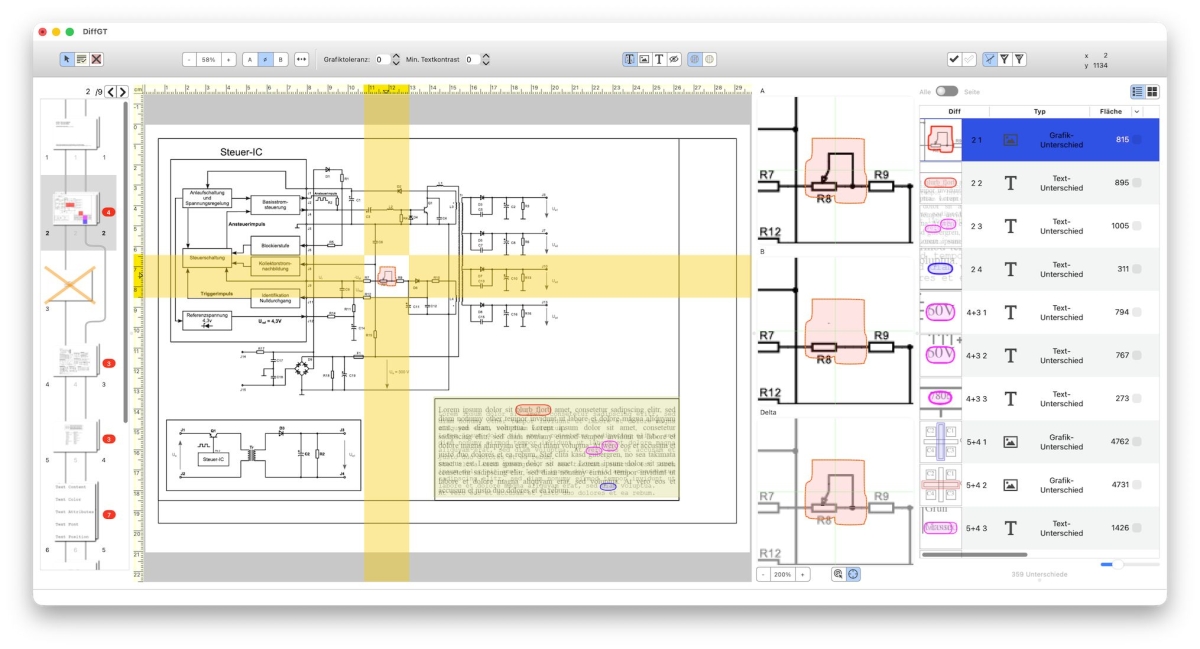Switch diff list to grid view

(1152, 91)
